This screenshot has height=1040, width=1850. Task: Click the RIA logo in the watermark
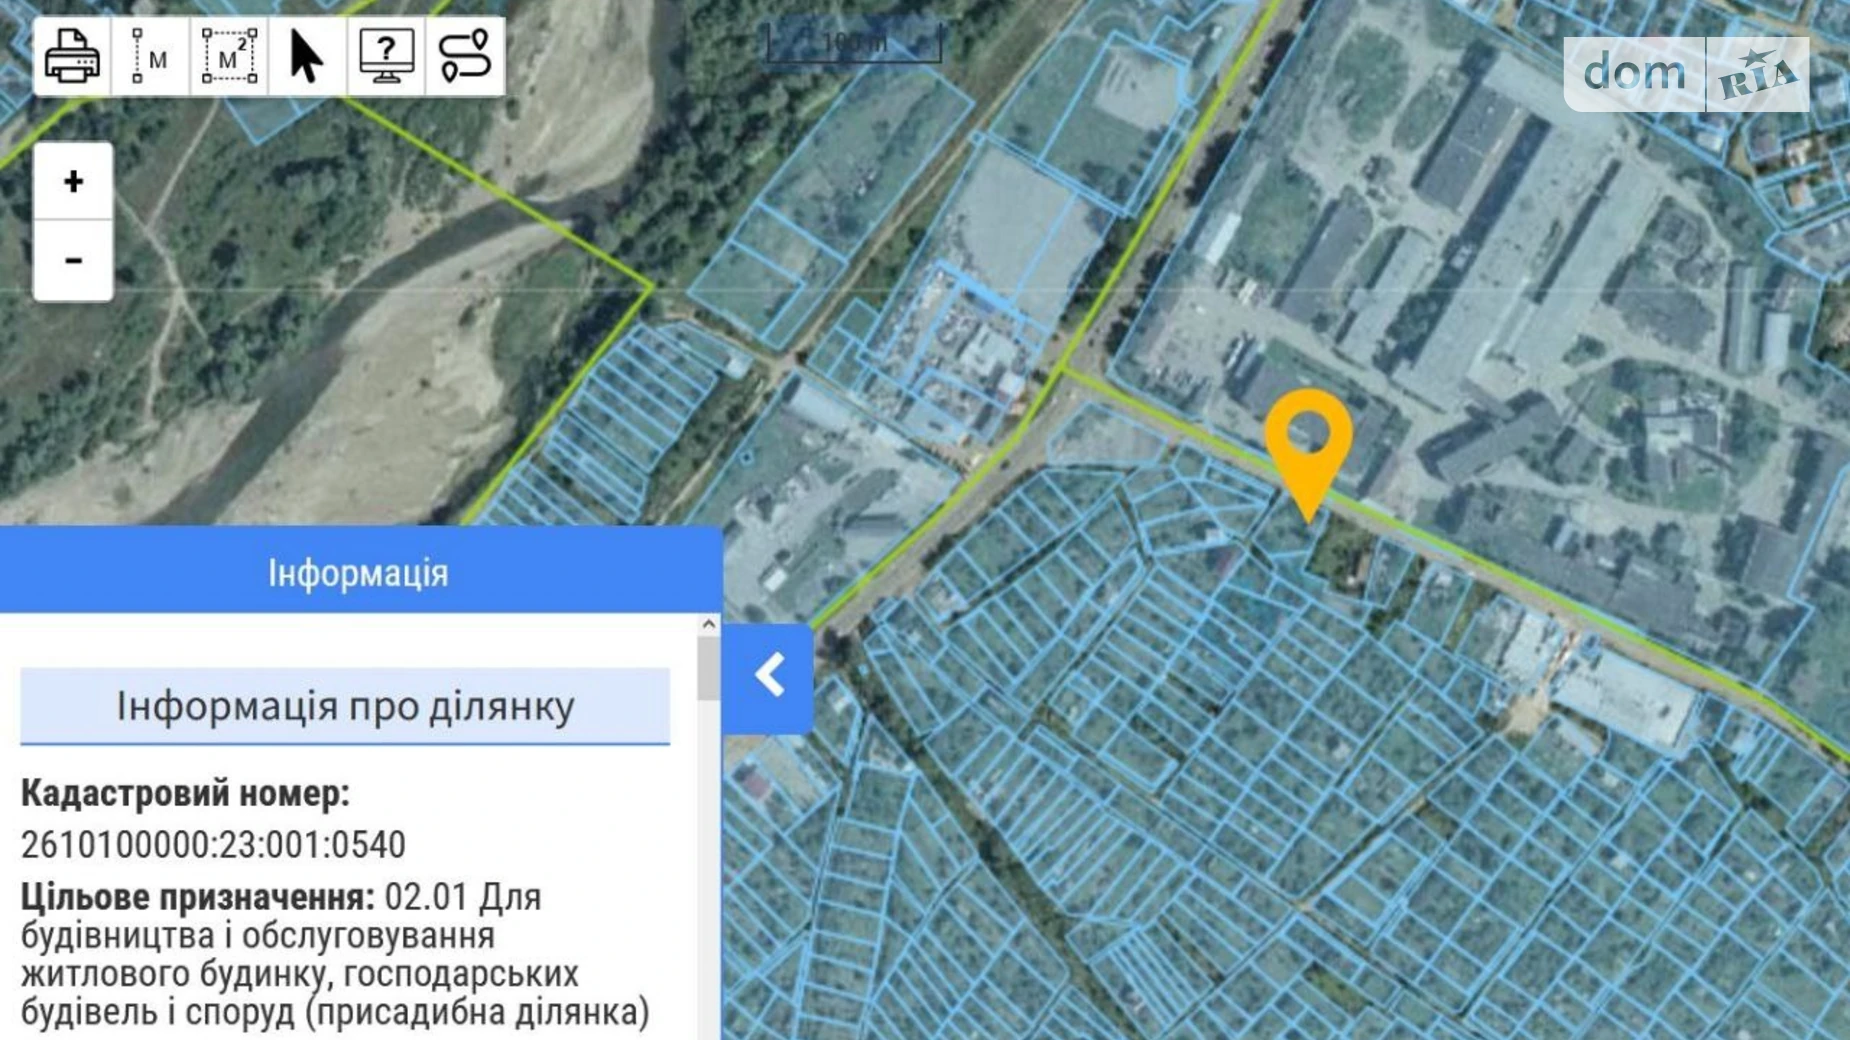[x=1758, y=76]
